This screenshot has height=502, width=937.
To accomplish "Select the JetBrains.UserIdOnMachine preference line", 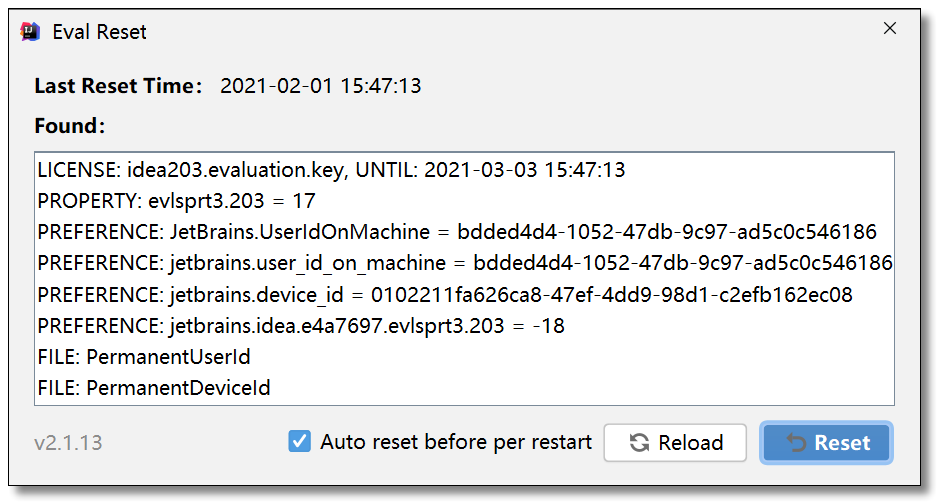I will tap(456, 232).
